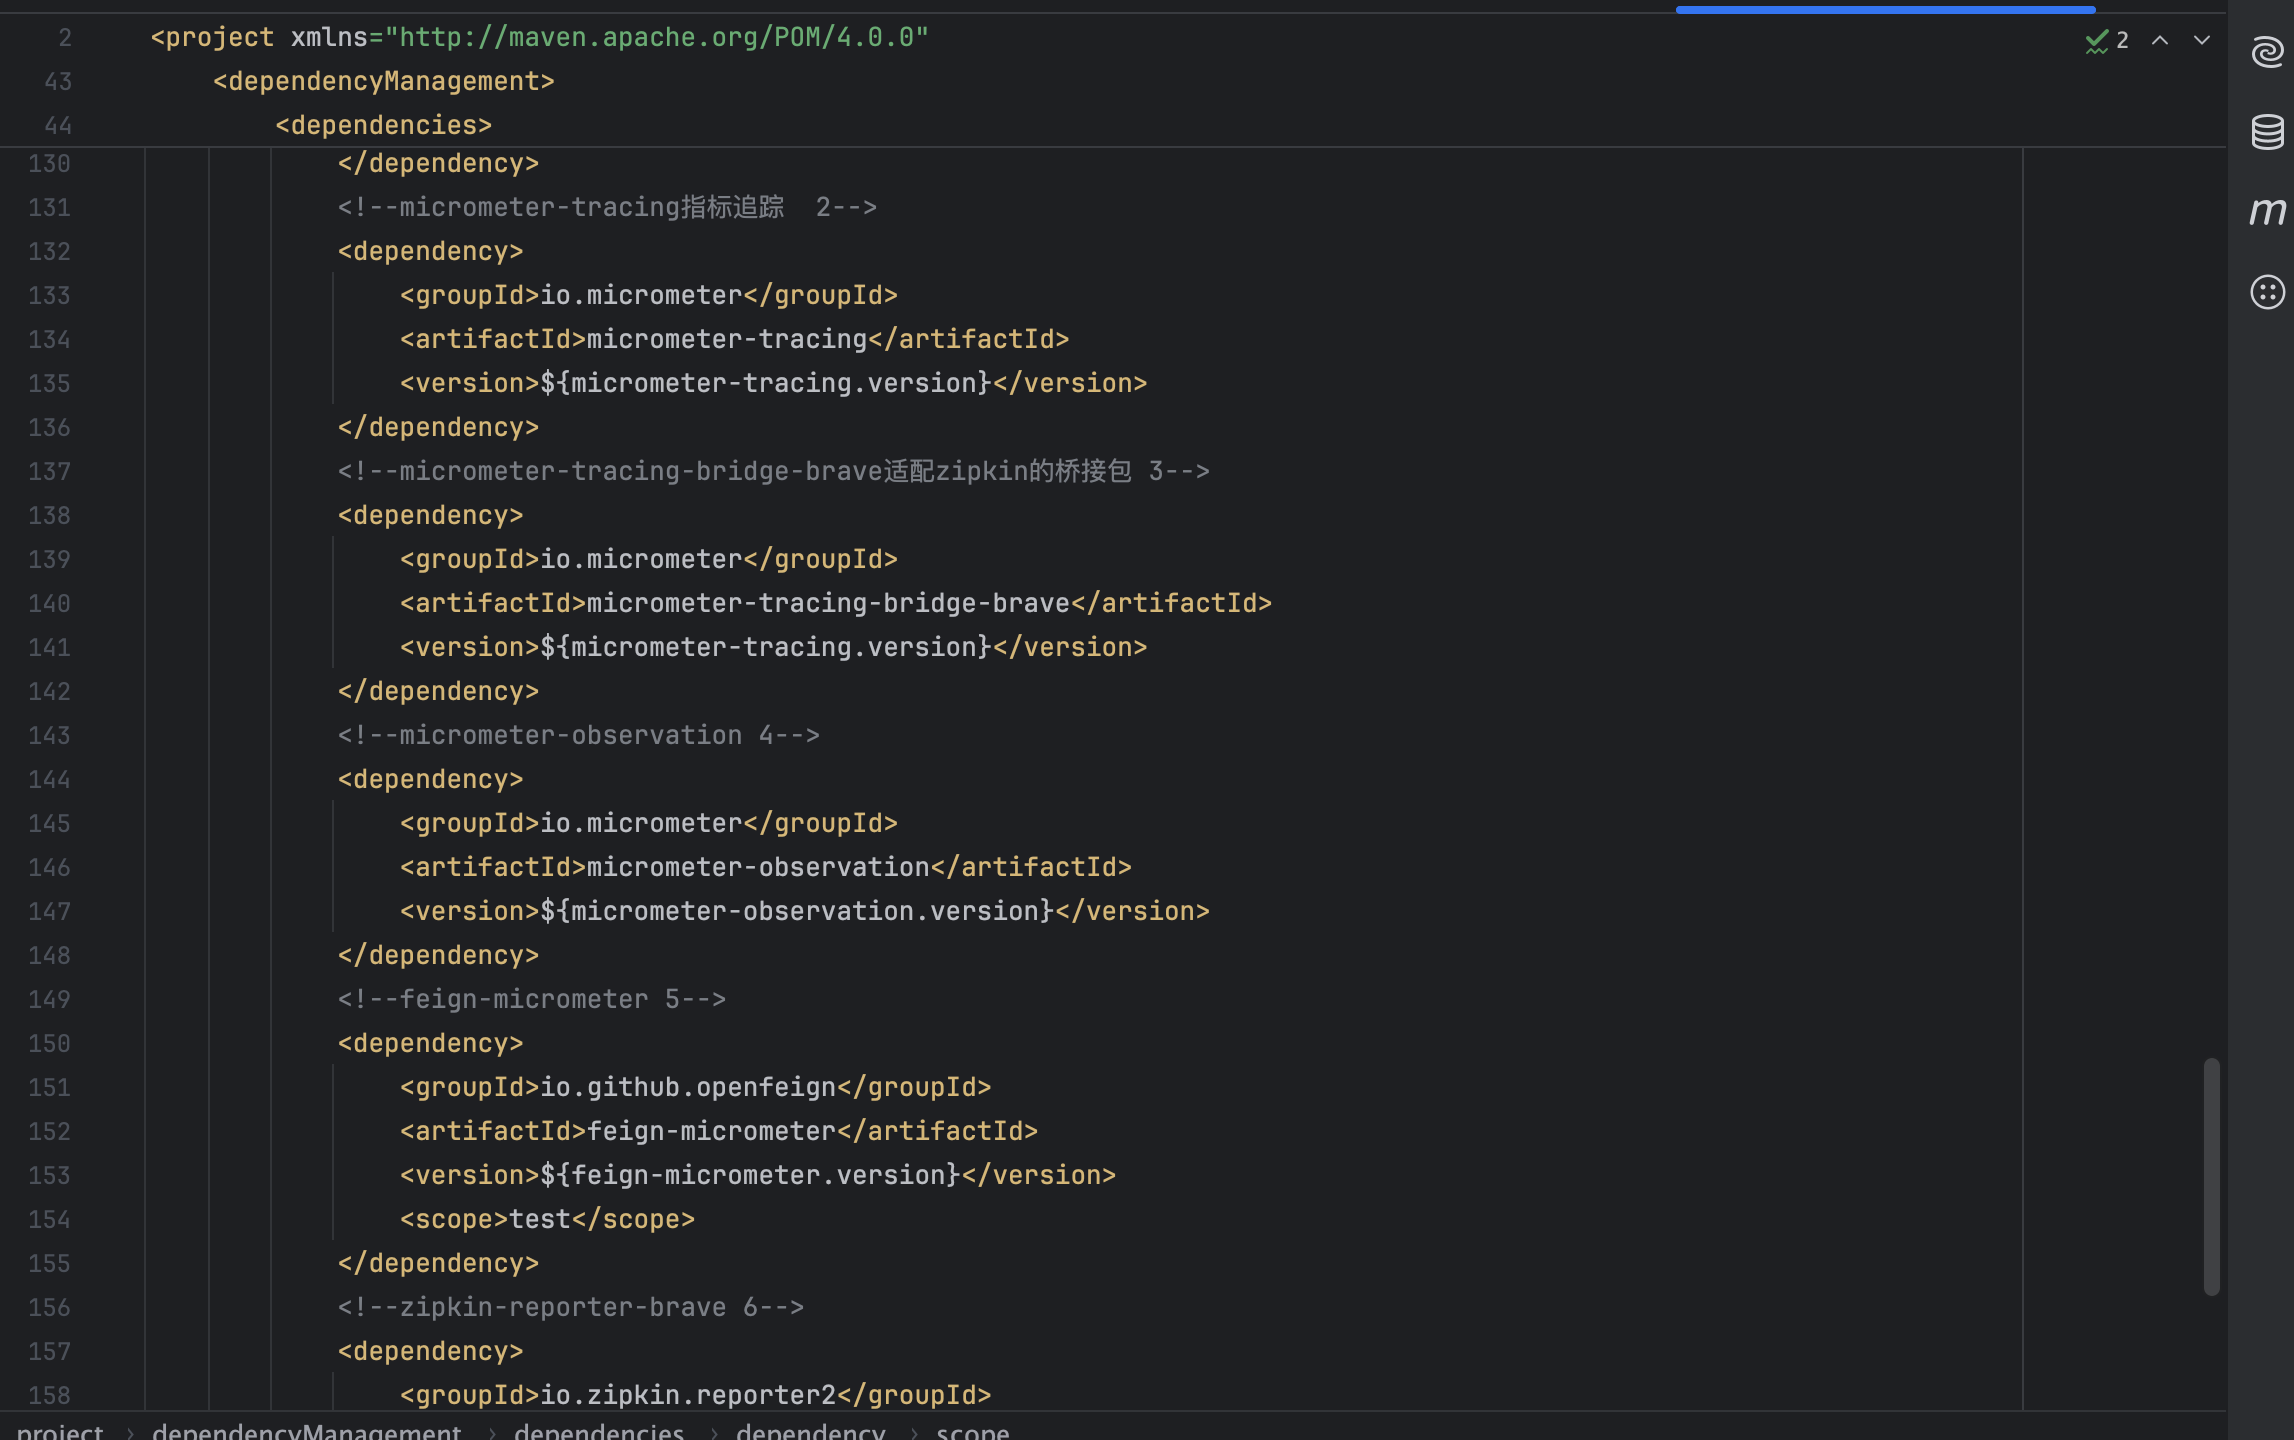Select the 'scope' breadcrumb
2294x1440 pixels.
(972, 1431)
